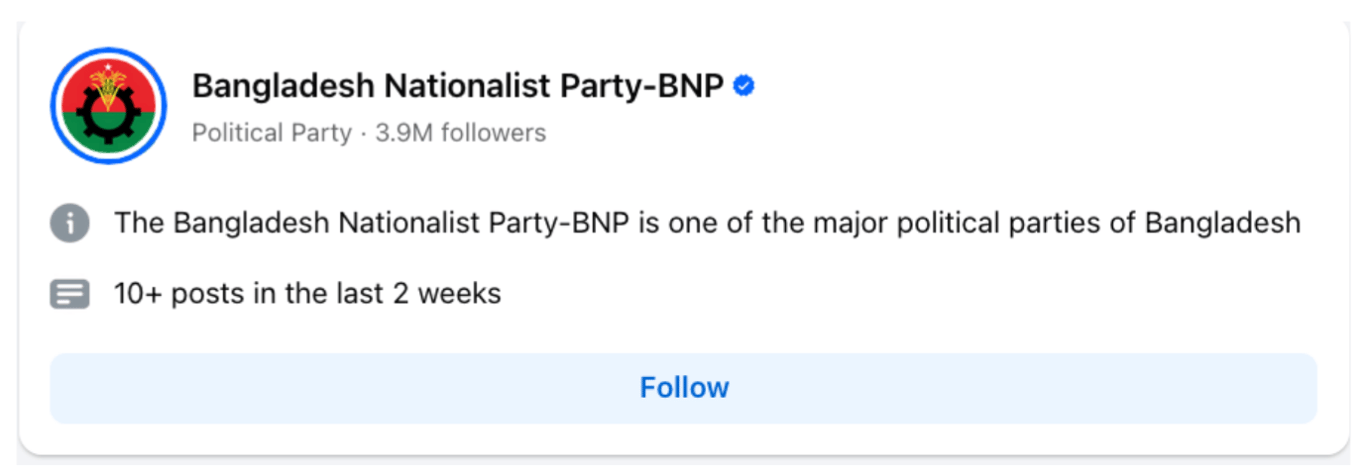Open the Bangladesh Nationalist Party-BNP page name
The height and width of the screenshot is (471, 1366).
click(457, 87)
